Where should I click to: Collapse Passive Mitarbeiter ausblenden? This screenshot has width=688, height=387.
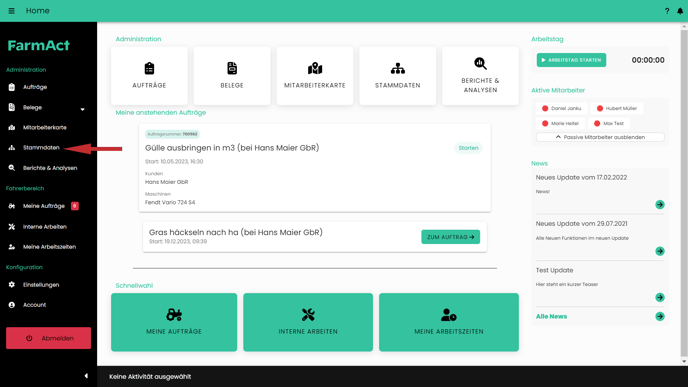coord(600,137)
